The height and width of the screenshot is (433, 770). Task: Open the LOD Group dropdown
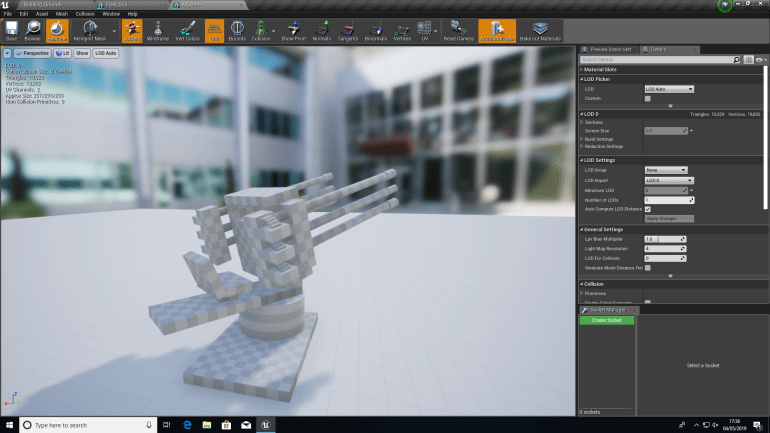tap(667, 170)
